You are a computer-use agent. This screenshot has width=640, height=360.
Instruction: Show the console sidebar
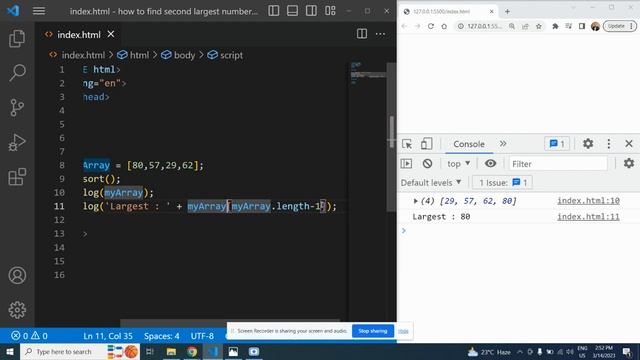coord(407,164)
